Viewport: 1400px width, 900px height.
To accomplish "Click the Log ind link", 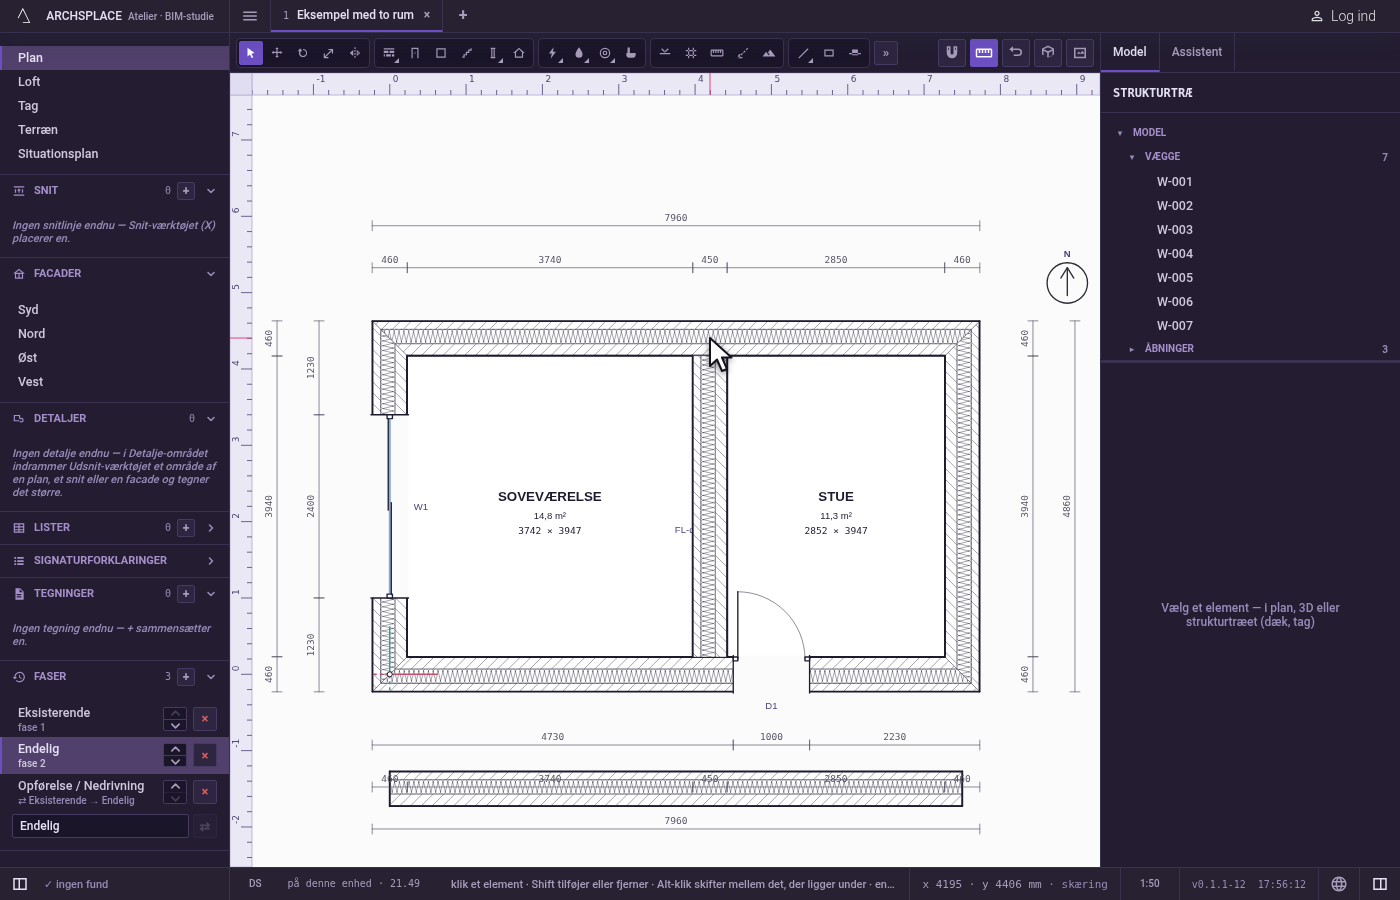I will pyautogui.click(x=1343, y=16).
